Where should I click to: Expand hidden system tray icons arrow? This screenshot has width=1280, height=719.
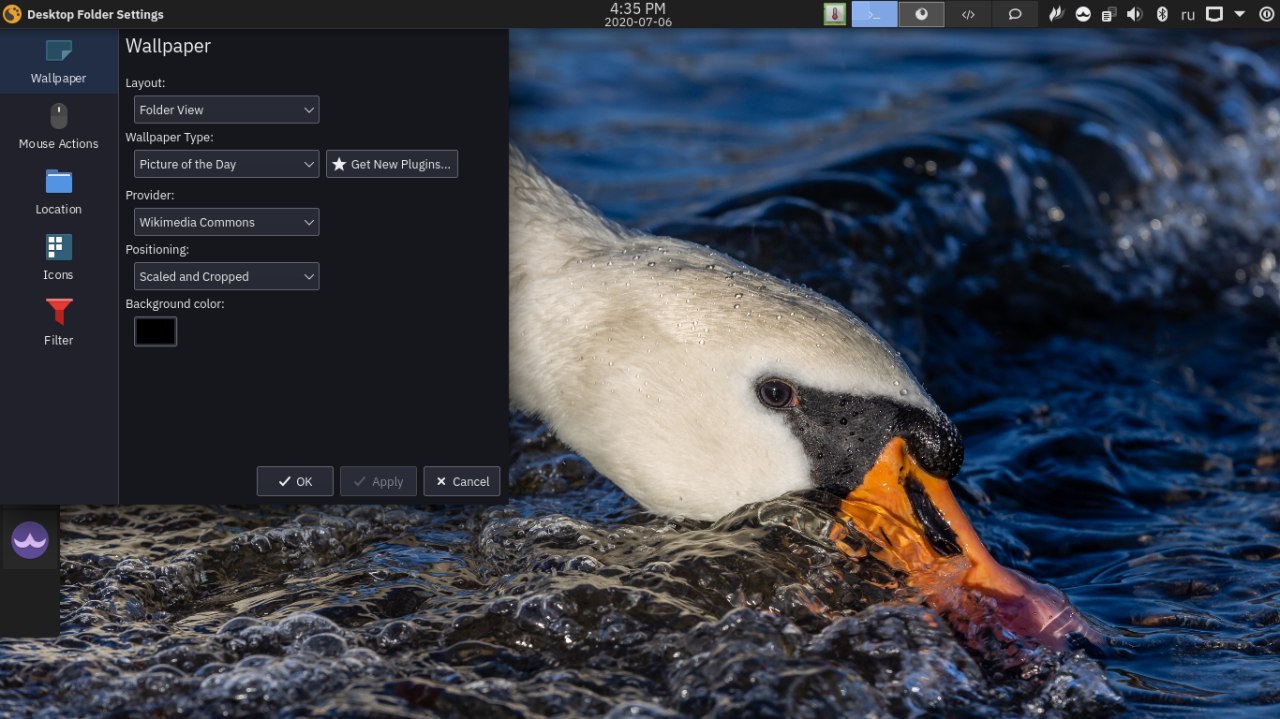pos(1240,14)
